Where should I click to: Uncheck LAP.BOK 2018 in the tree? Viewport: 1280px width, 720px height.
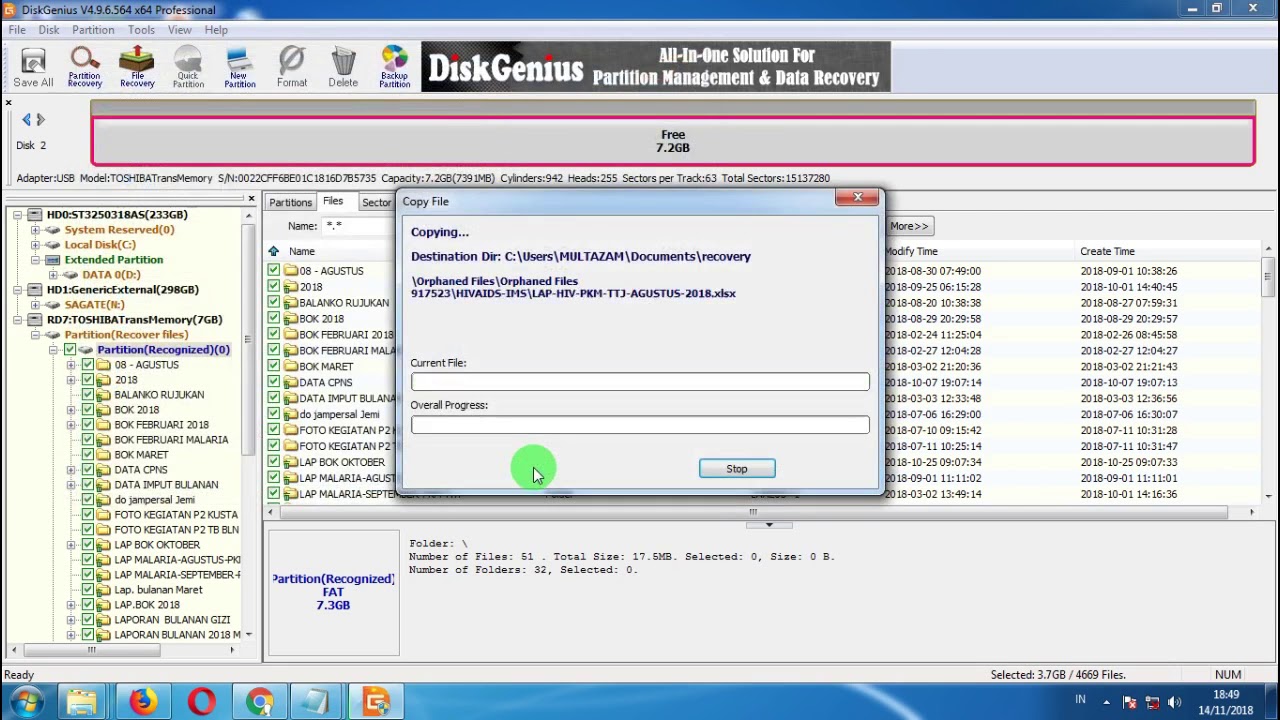88,604
